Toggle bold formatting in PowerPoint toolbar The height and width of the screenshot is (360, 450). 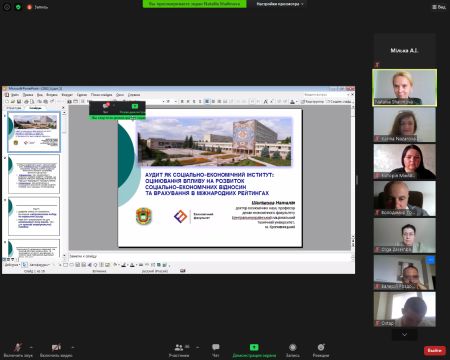click(182, 101)
